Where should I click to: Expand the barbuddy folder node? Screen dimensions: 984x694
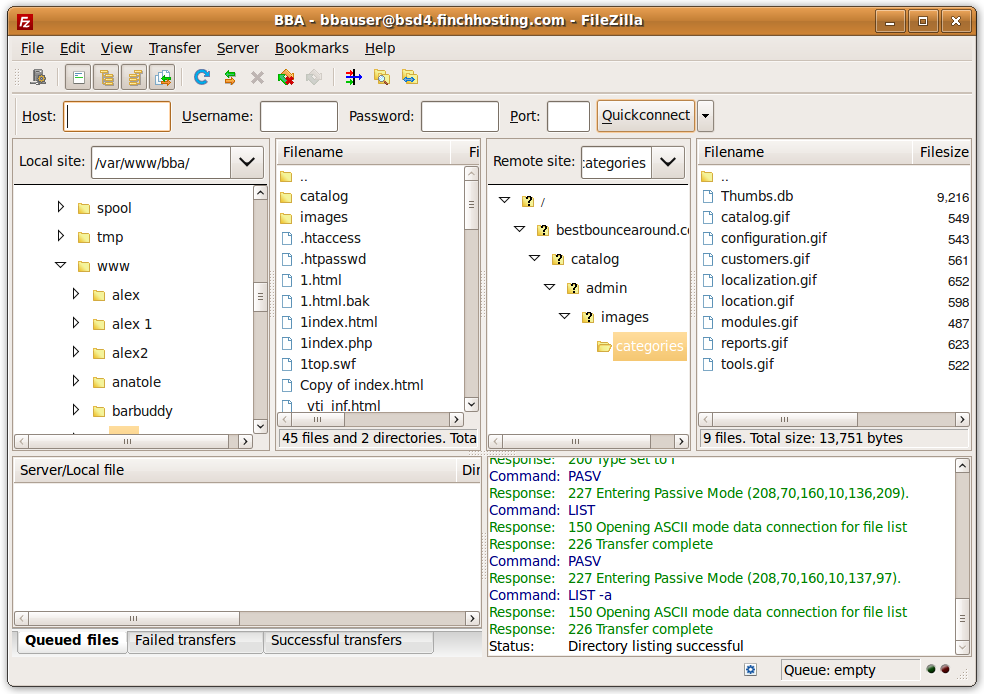click(x=75, y=410)
